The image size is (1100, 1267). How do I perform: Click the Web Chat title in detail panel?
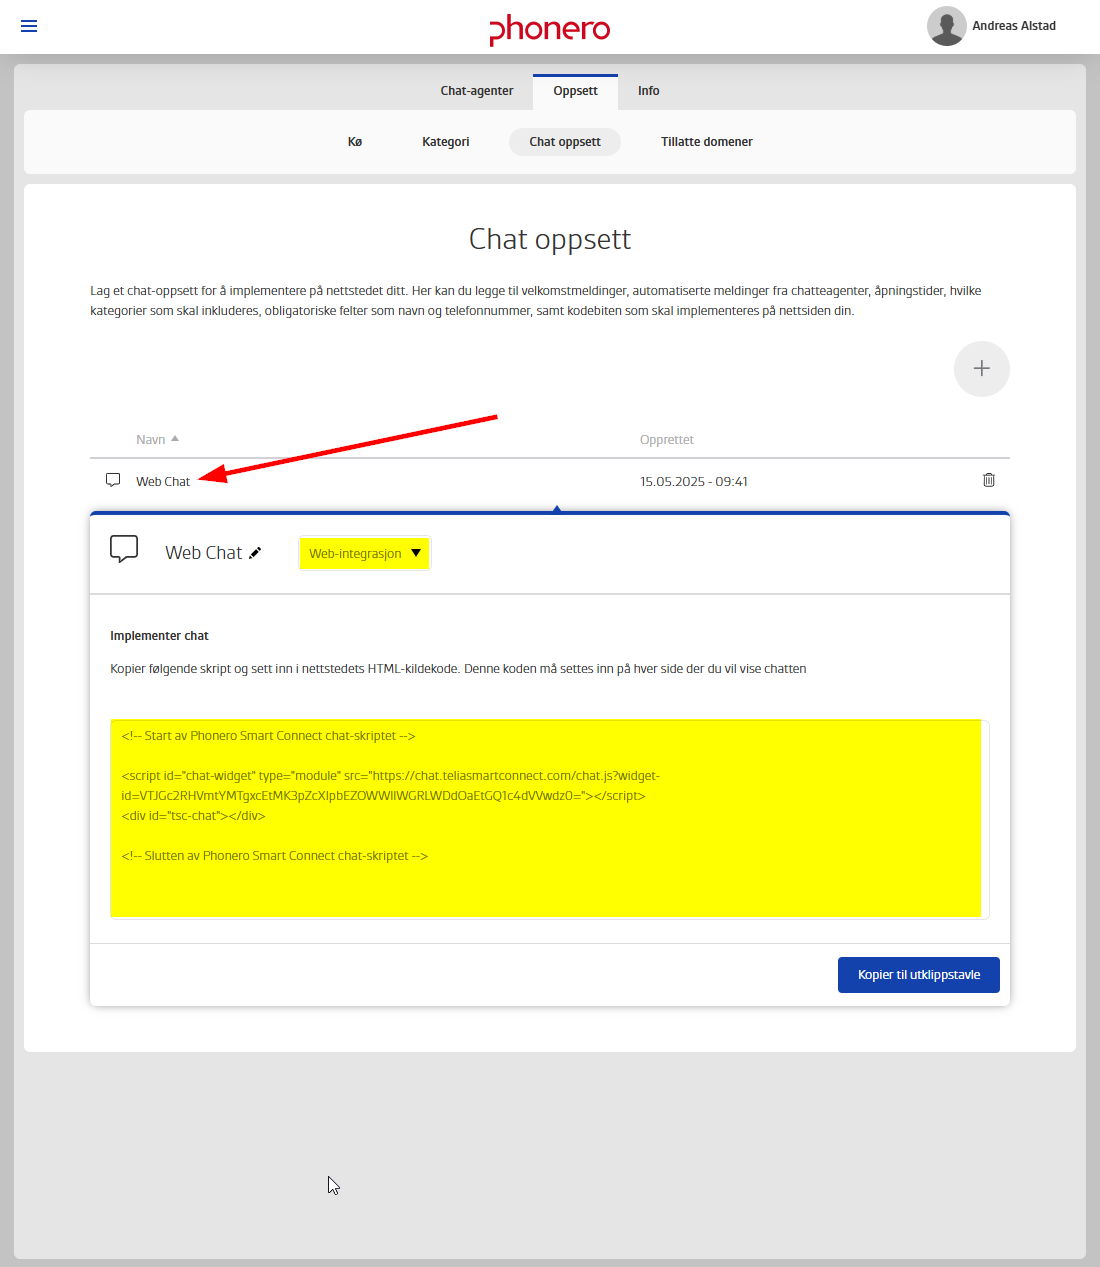pos(204,553)
